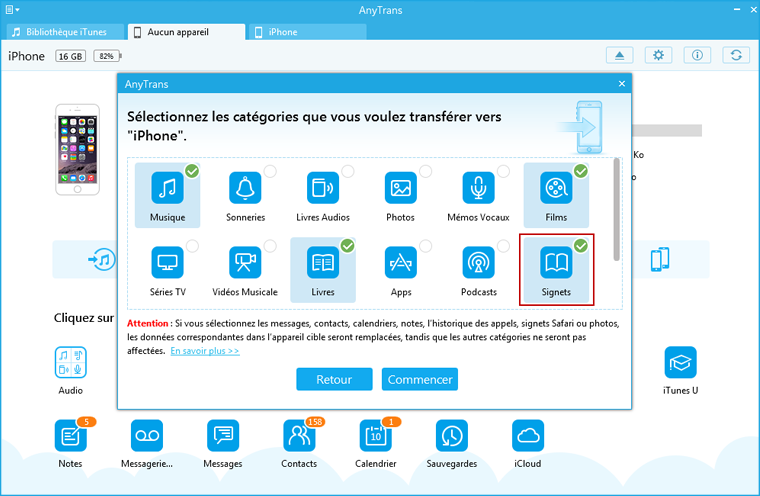Pick the Mémos Vocaux microphone icon
Image resolution: width=760 pixels, height=496 pixels.
(478, 188)
